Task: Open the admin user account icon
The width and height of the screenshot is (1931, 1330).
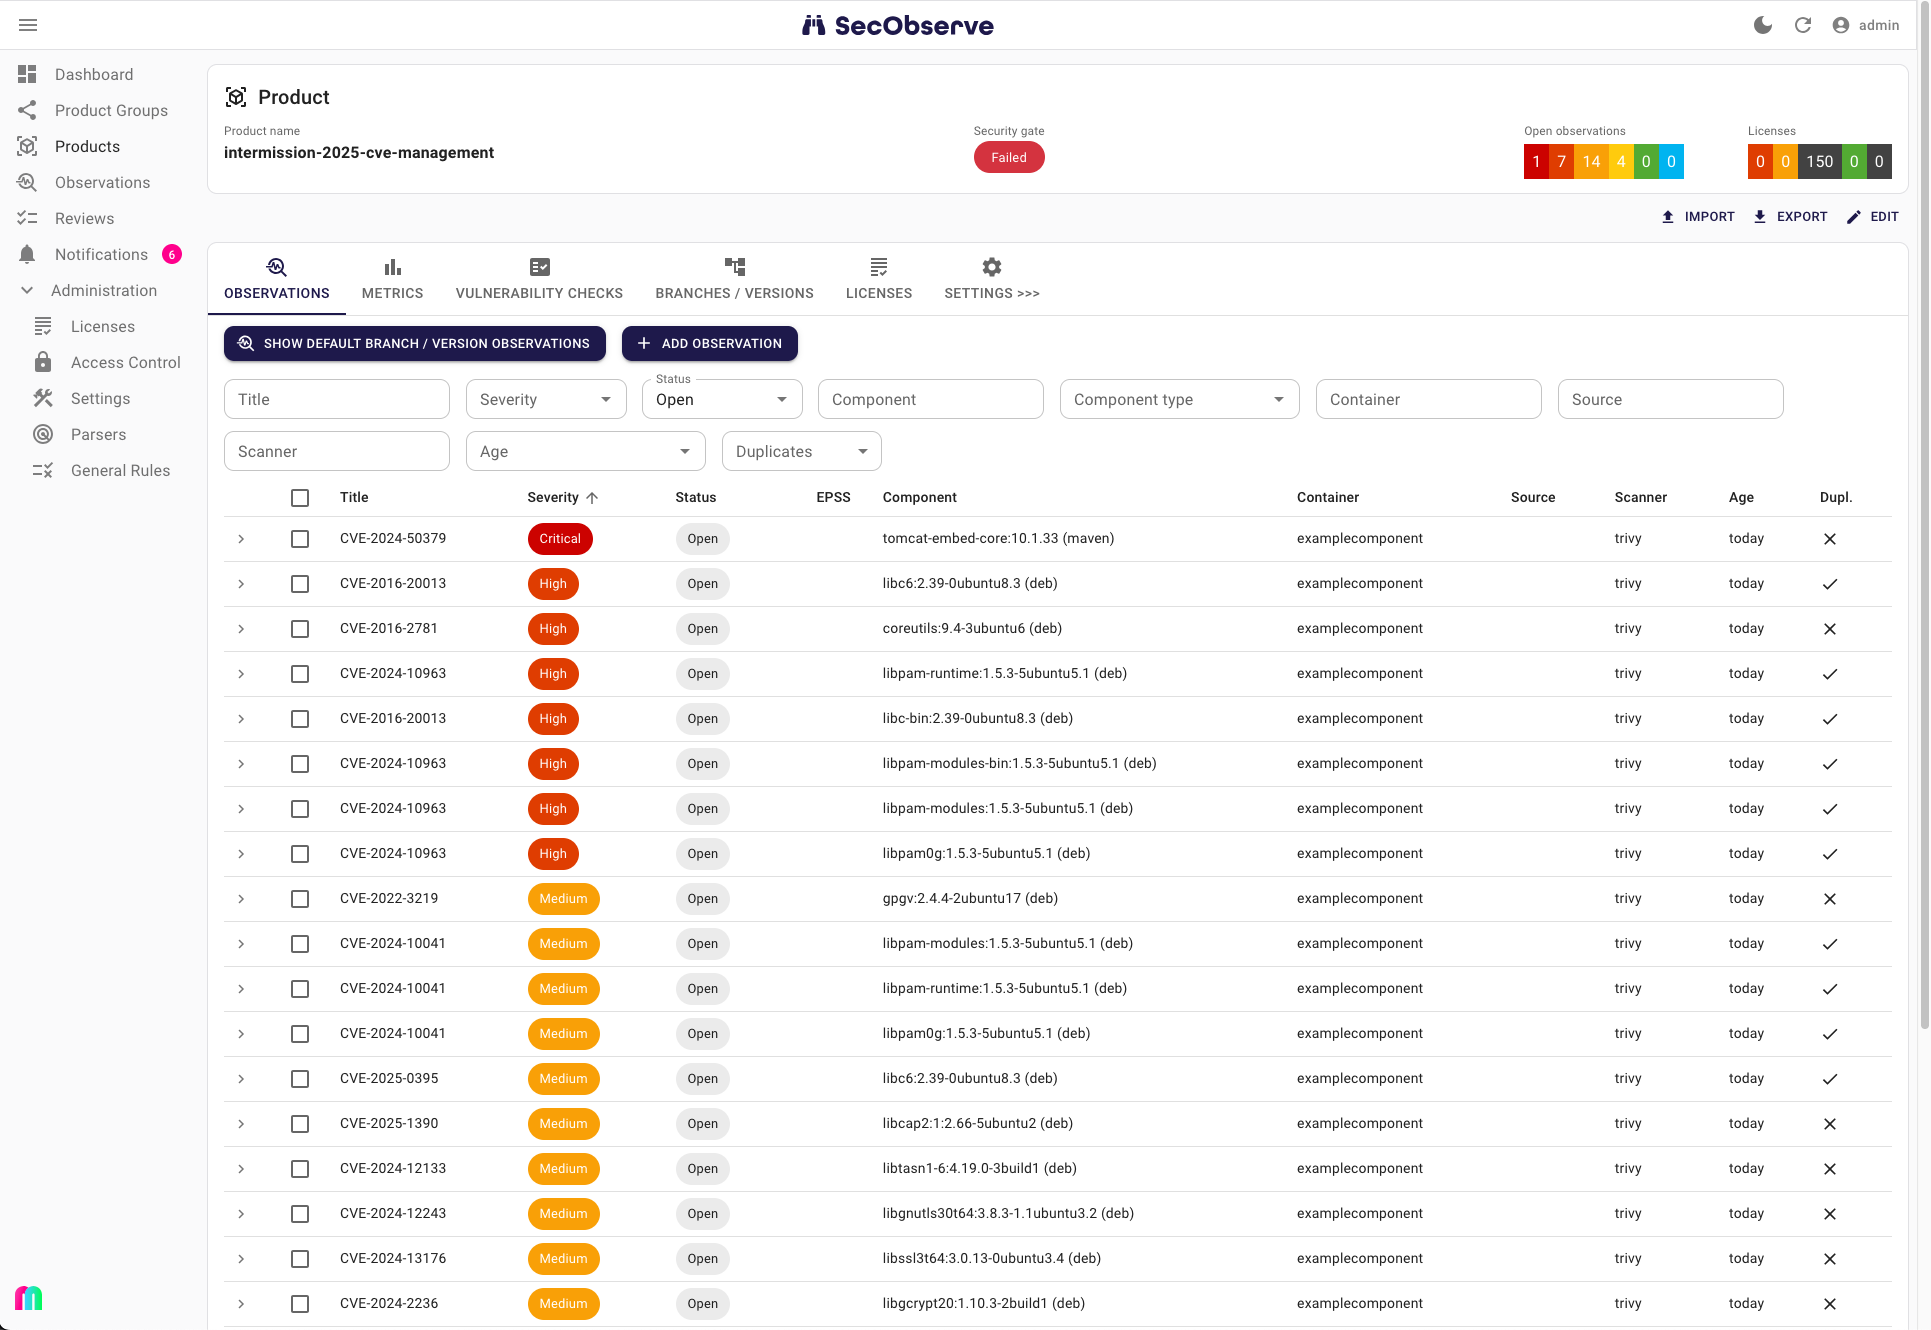Action: click(x=1841, y=25)
